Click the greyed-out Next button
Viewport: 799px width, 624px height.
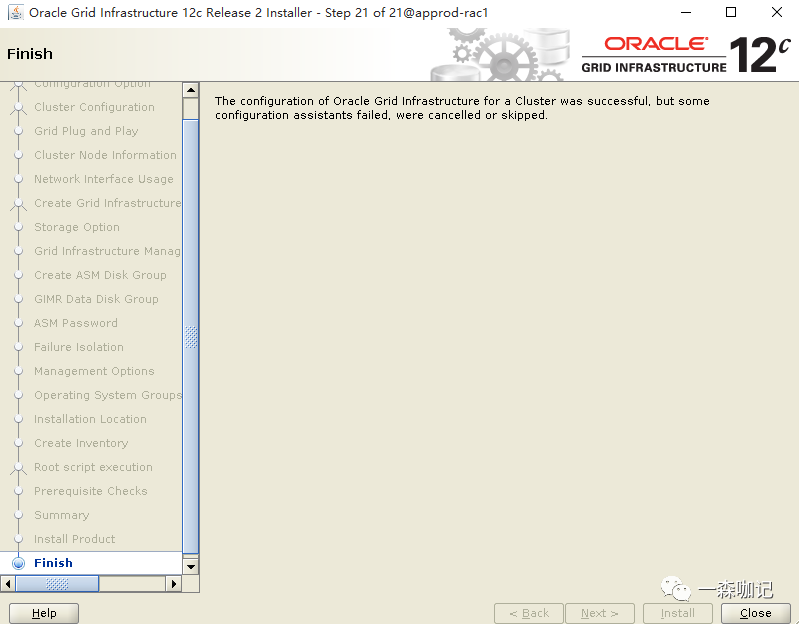[600, 613]
